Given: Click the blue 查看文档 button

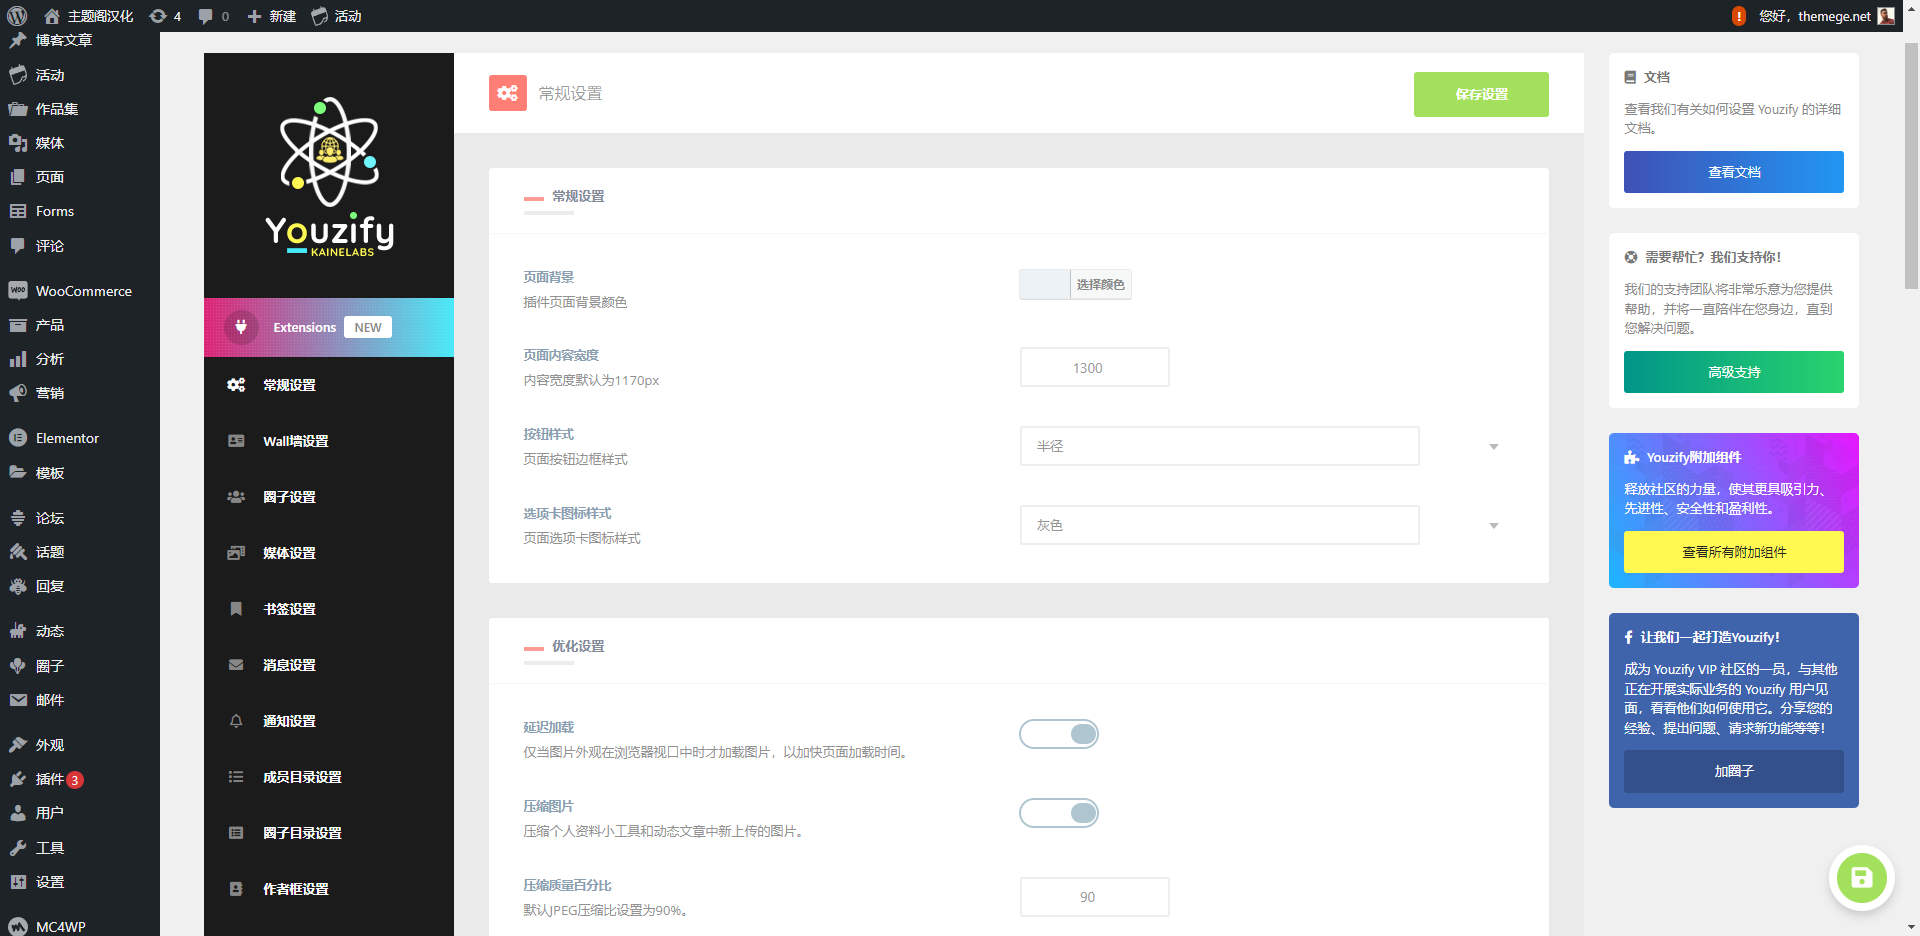Looking at the screenshot, I should click(1733, 172).
